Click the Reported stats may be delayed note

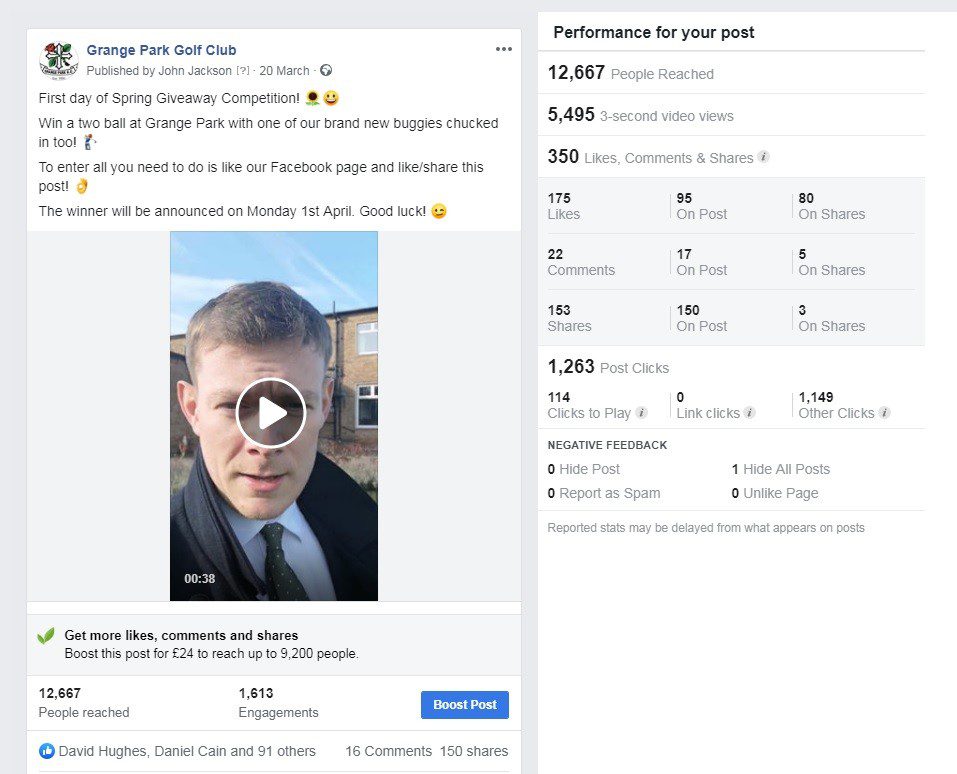(706, 528)
